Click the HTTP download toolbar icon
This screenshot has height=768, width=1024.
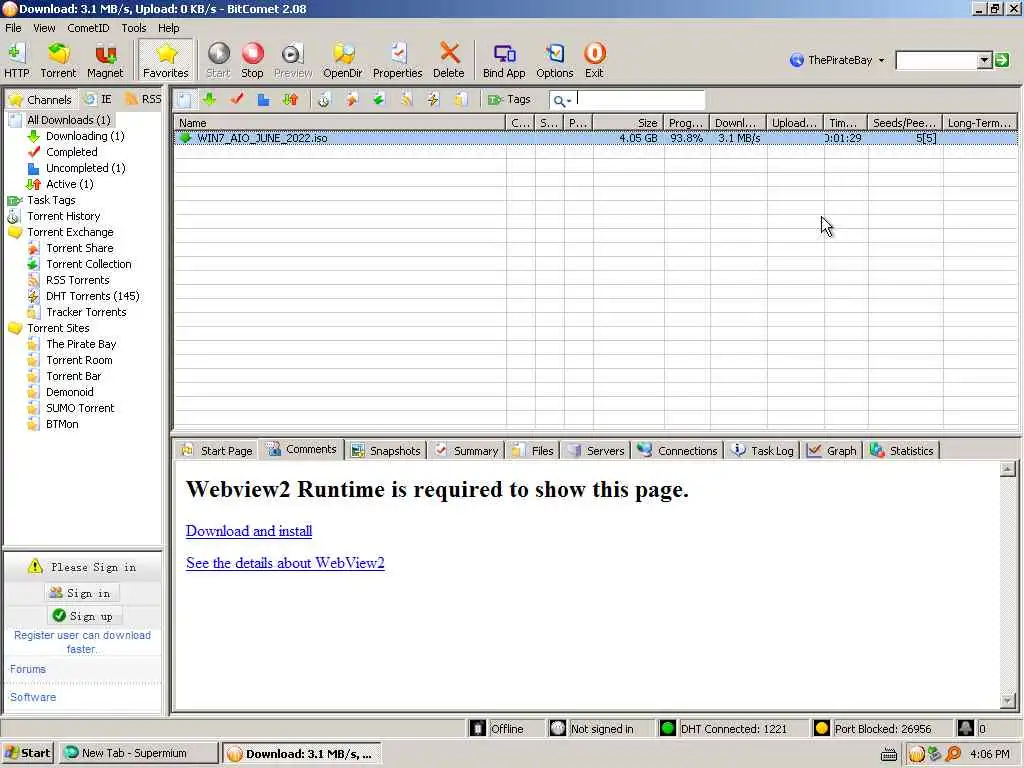pyautogui.click(x=16, y=60)
